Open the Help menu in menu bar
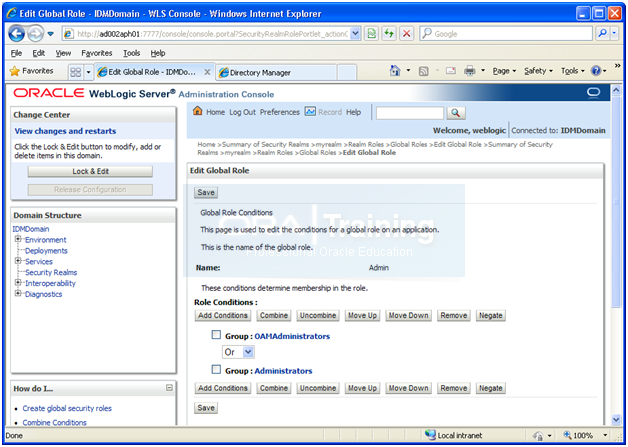628x447 pixels. (x=158, y=53)
